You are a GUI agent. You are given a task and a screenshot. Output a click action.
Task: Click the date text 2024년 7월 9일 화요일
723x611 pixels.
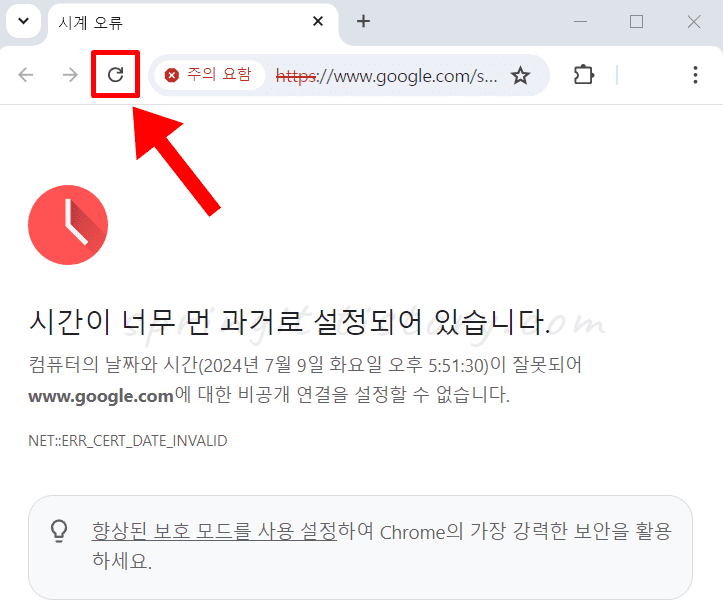(292, 365)
